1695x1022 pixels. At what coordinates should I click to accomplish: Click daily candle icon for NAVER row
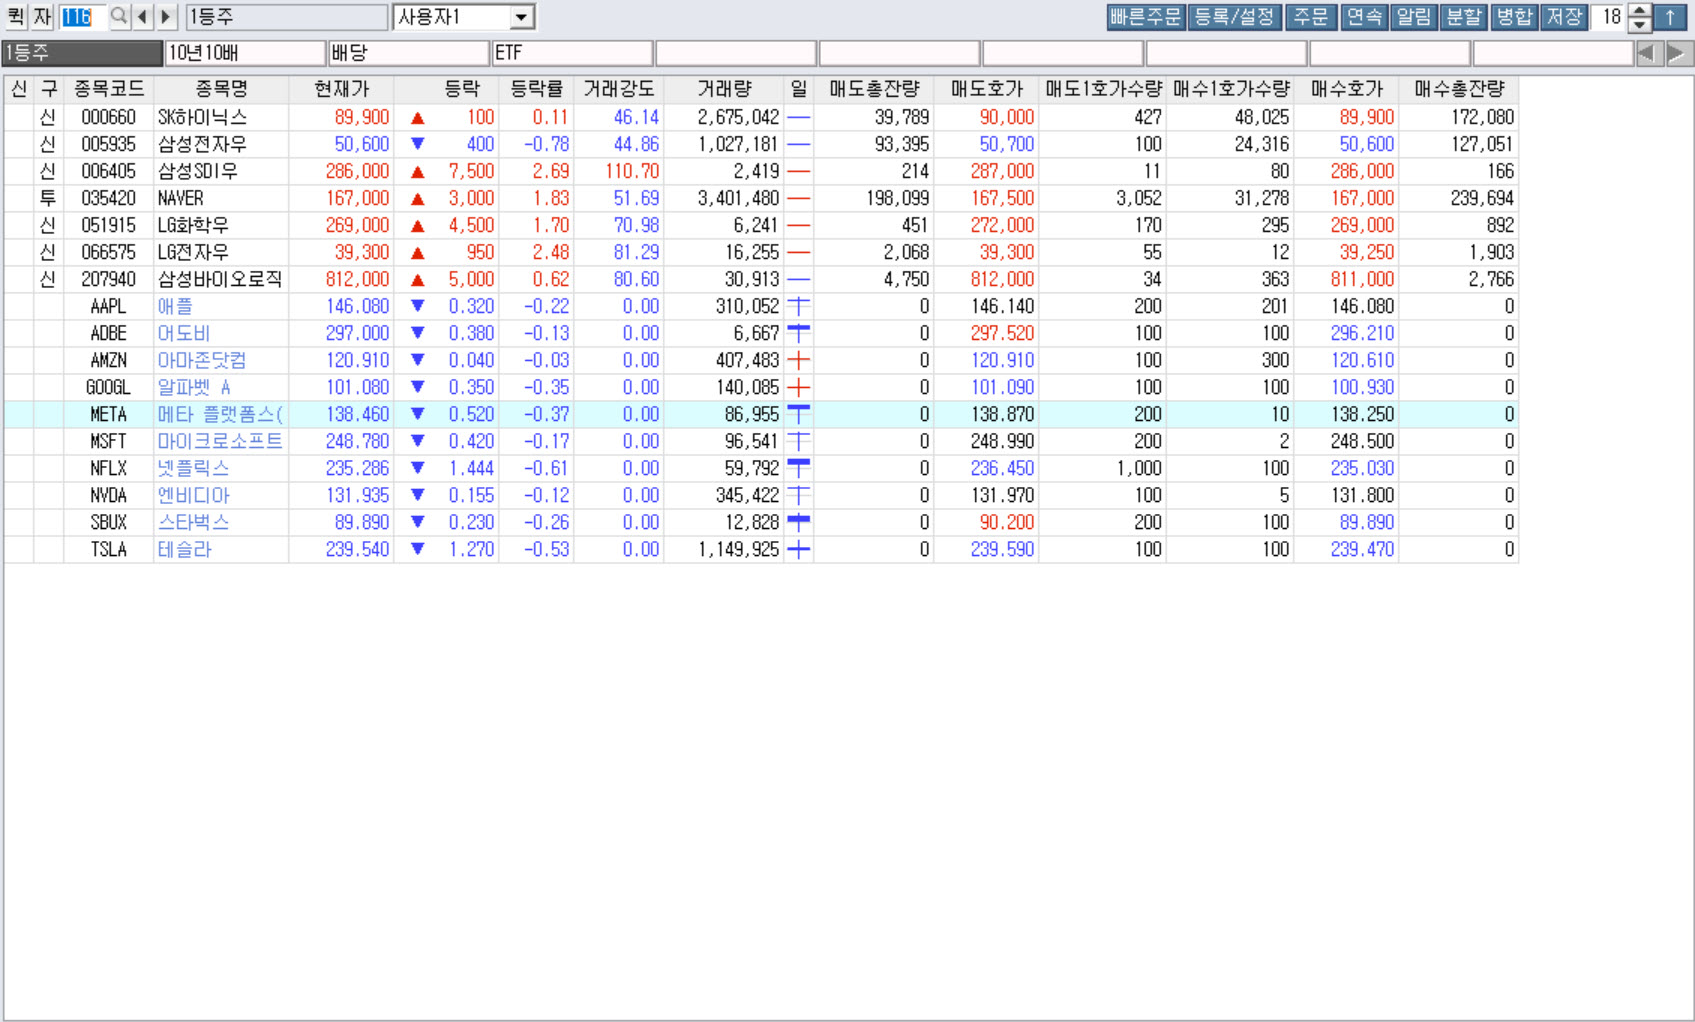click(799, 198)
